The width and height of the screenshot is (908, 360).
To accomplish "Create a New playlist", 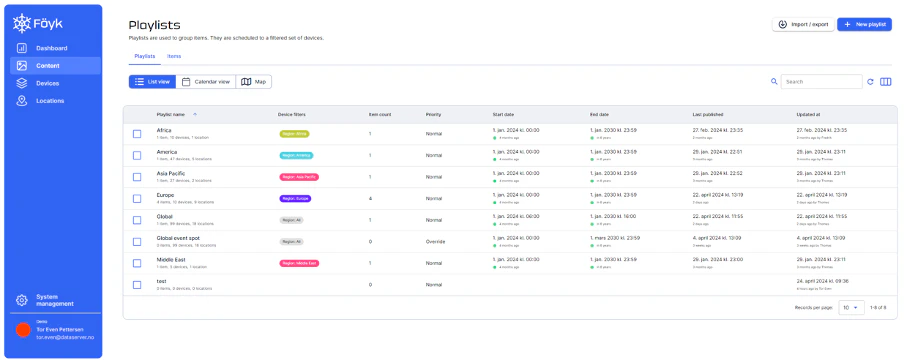I will point(864,24).
